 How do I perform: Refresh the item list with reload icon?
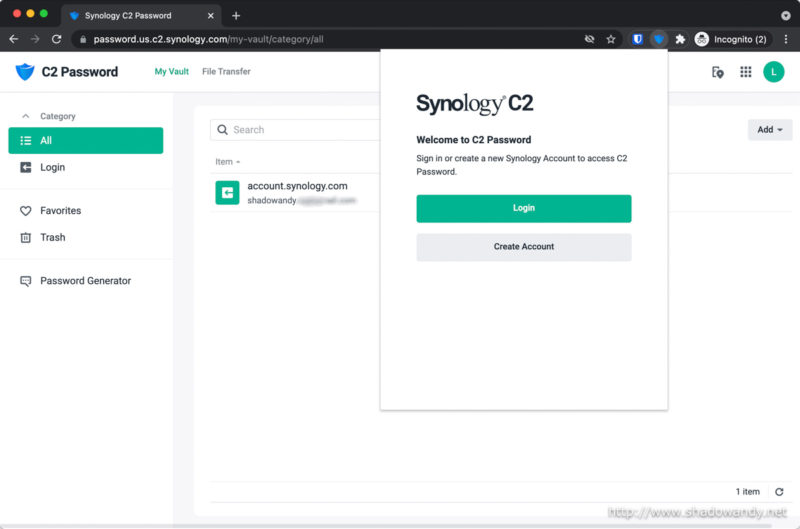point(779,492)
